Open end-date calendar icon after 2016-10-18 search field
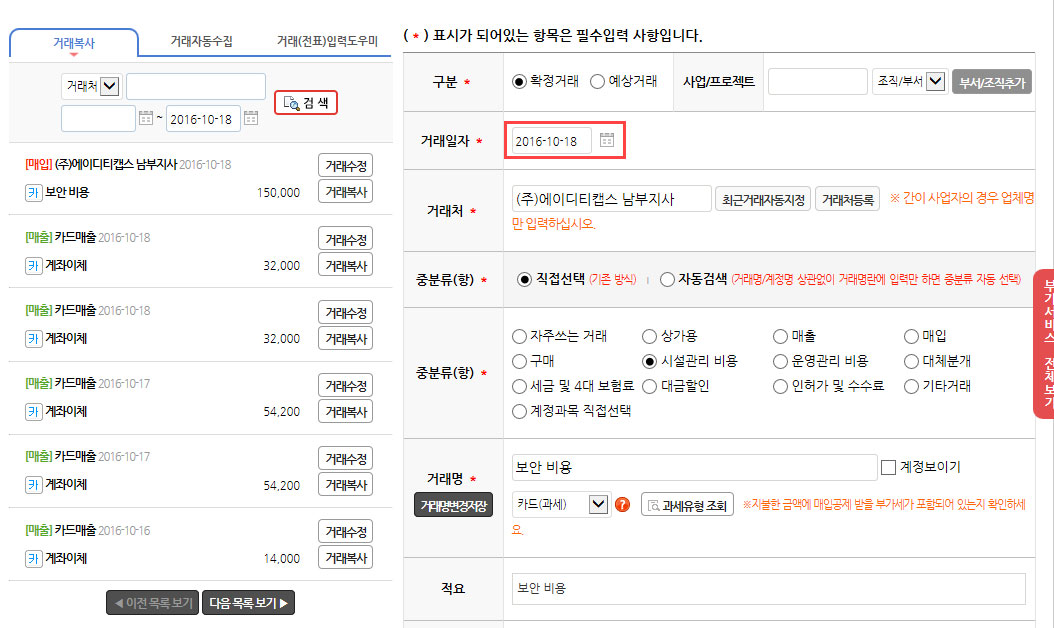Screen dimensions: 1054x628 tap(251, 118)
